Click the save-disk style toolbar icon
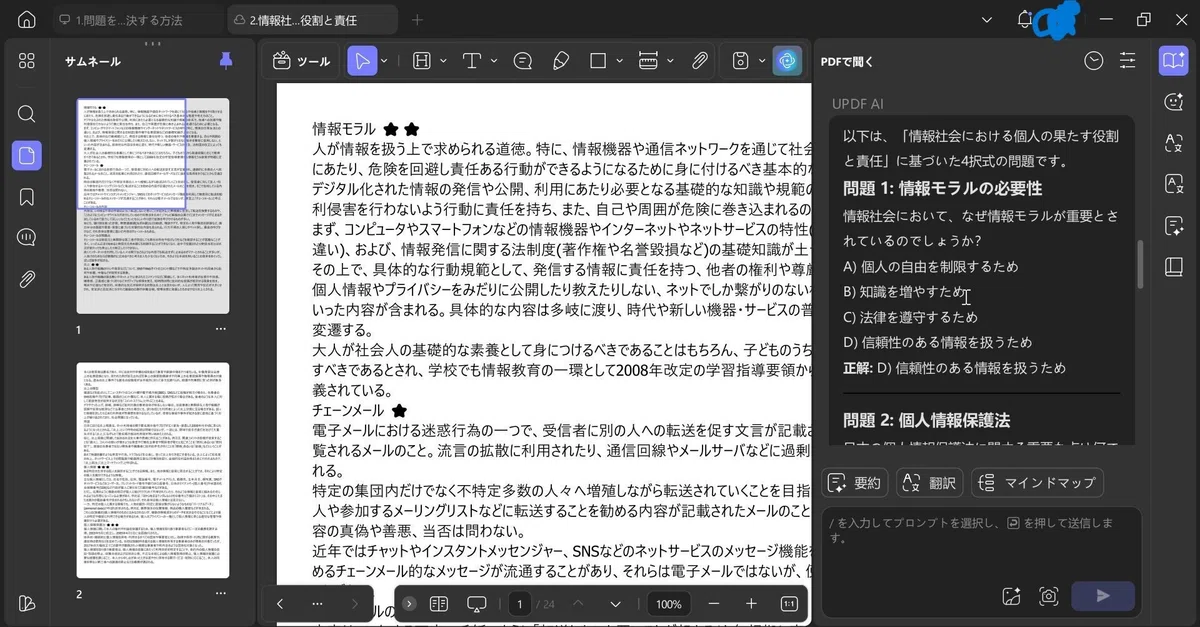Image resolution: width=1200 pixels, height=627 pixels. pyautogui.click(x=741, y=61)
